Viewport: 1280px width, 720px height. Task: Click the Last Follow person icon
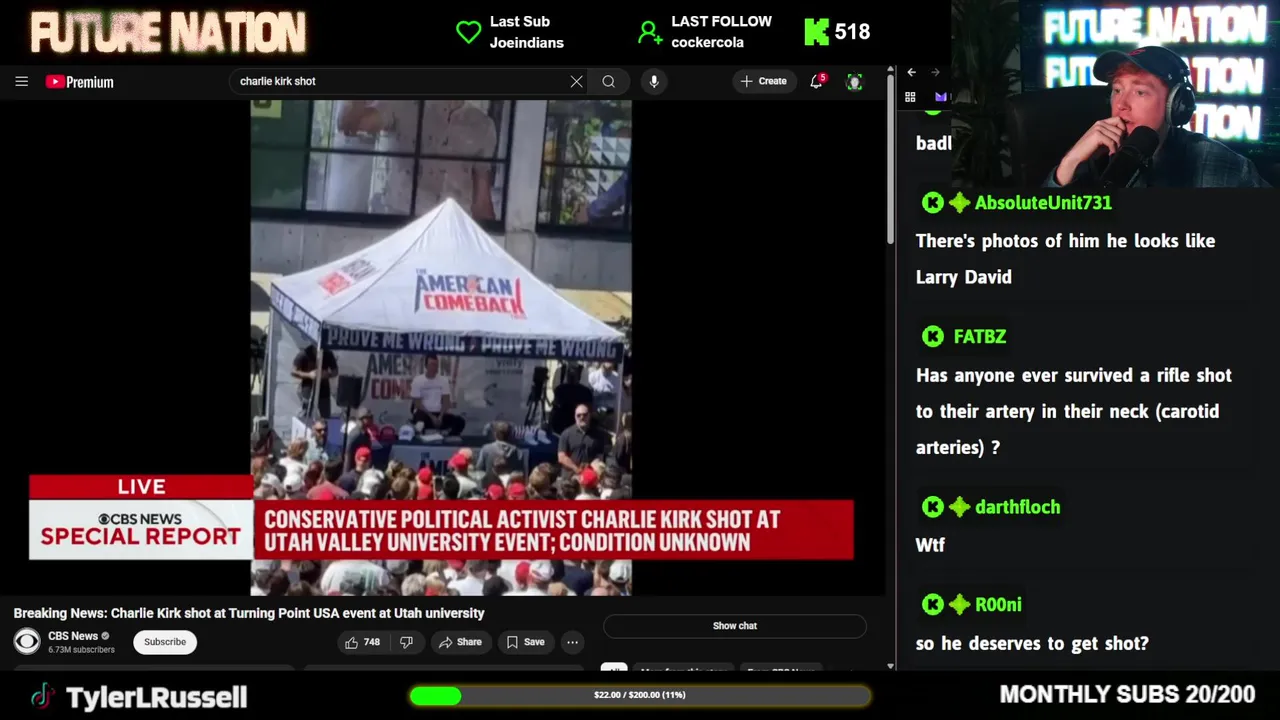[650, 32]
